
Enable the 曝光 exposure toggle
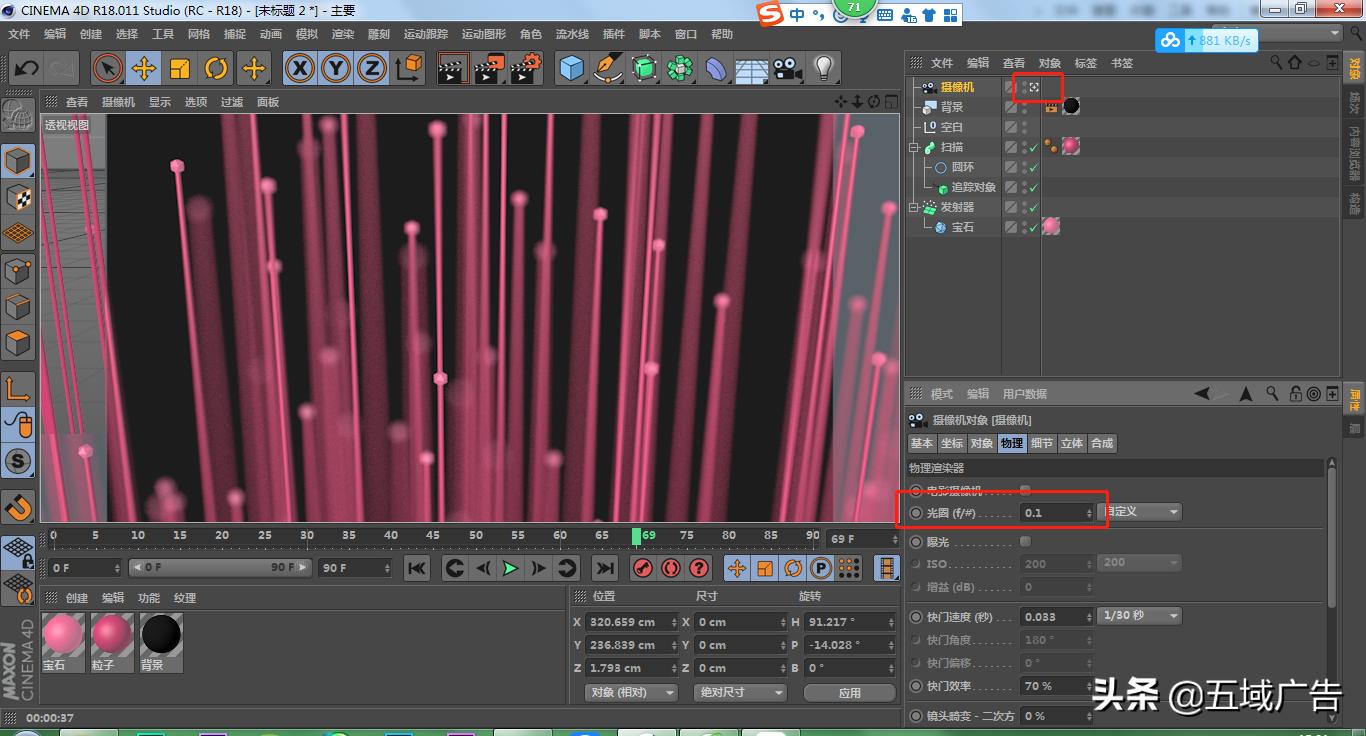(x=1026, y=543)
